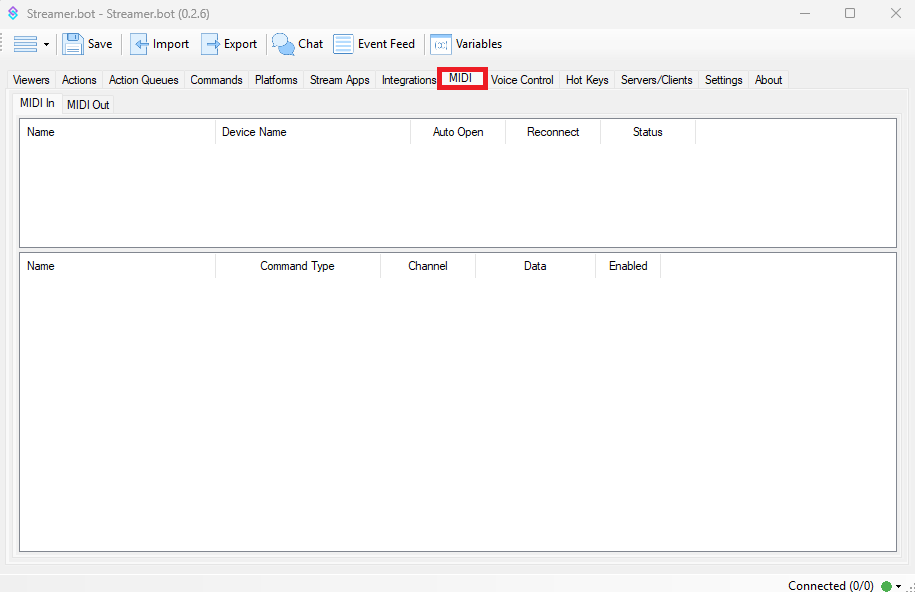Viewport: 915px width, 592px height.
Task: Click the Save floppy disk icon
Action: click(73, 44)
